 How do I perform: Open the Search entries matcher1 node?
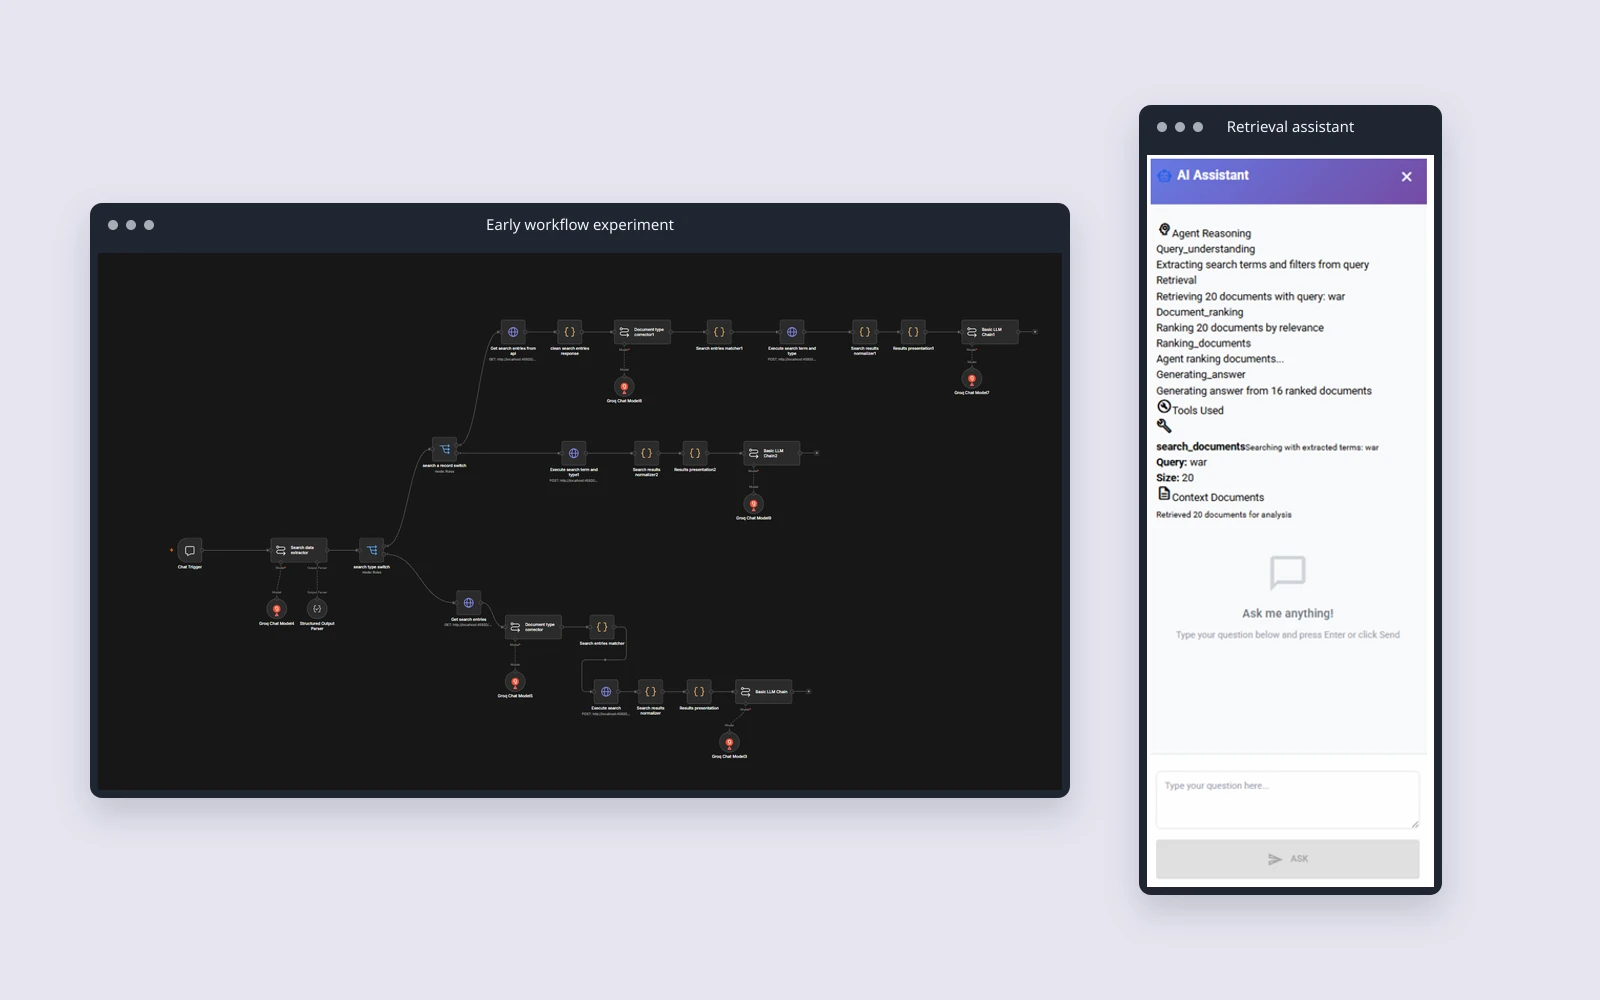[719, 332]
